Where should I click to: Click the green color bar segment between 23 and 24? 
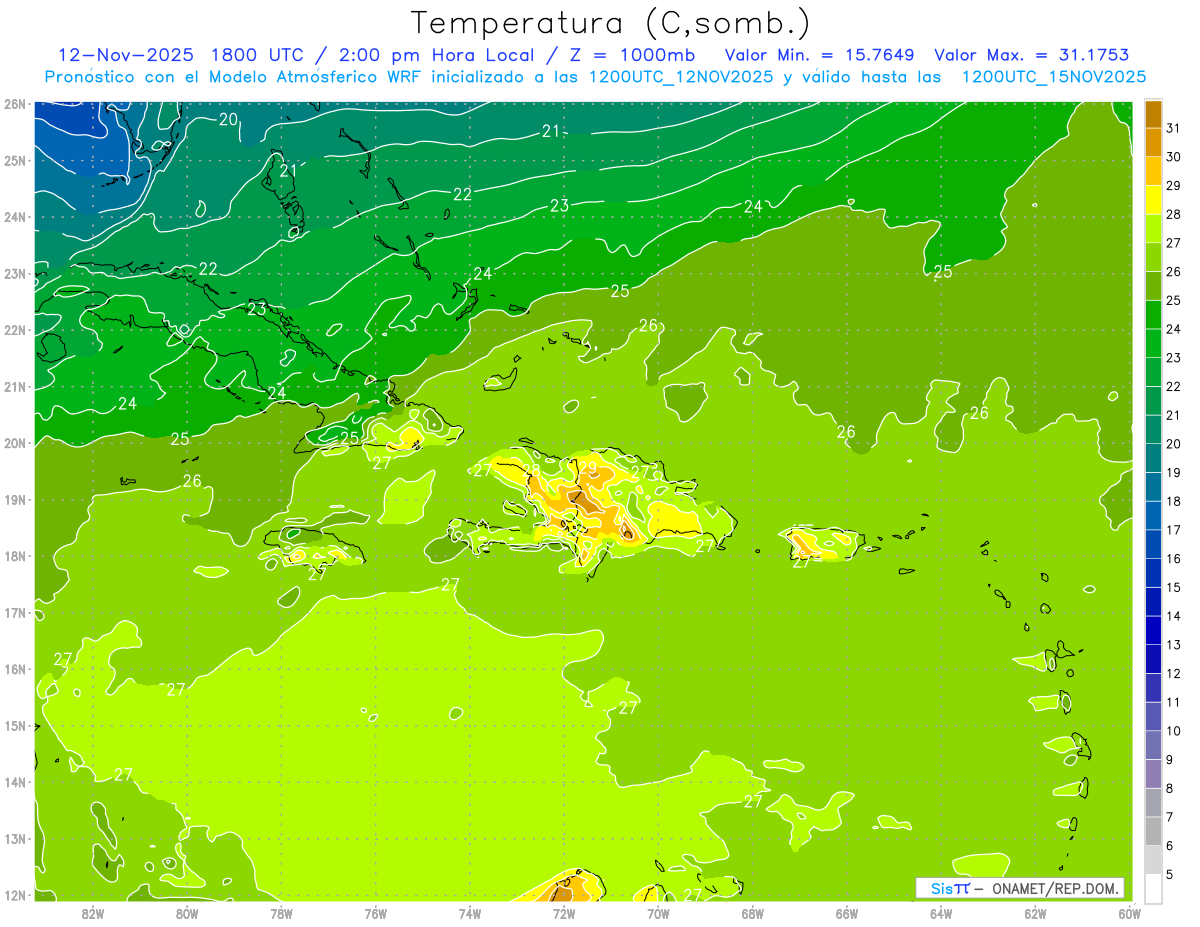pos(1153,343)
